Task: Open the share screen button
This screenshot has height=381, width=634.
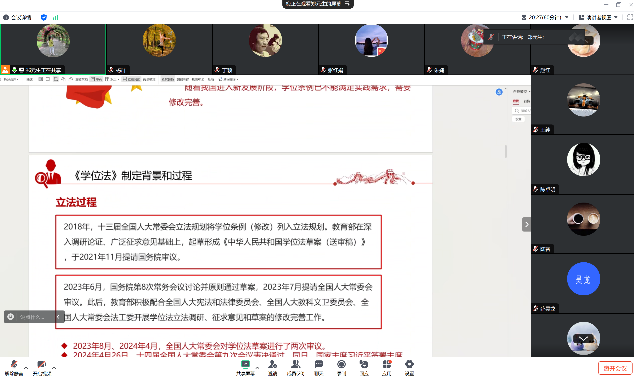Action: (x=245, y=368)
